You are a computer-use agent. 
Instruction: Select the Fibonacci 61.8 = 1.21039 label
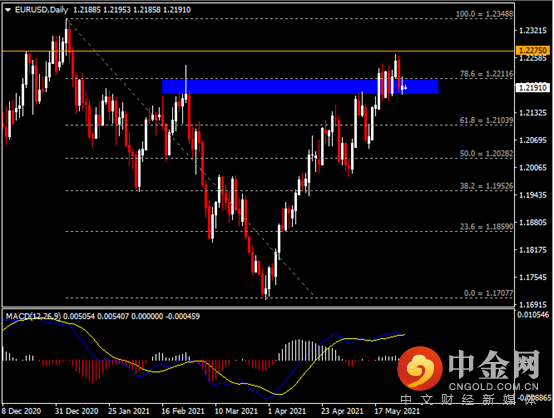tap(486, 120)
